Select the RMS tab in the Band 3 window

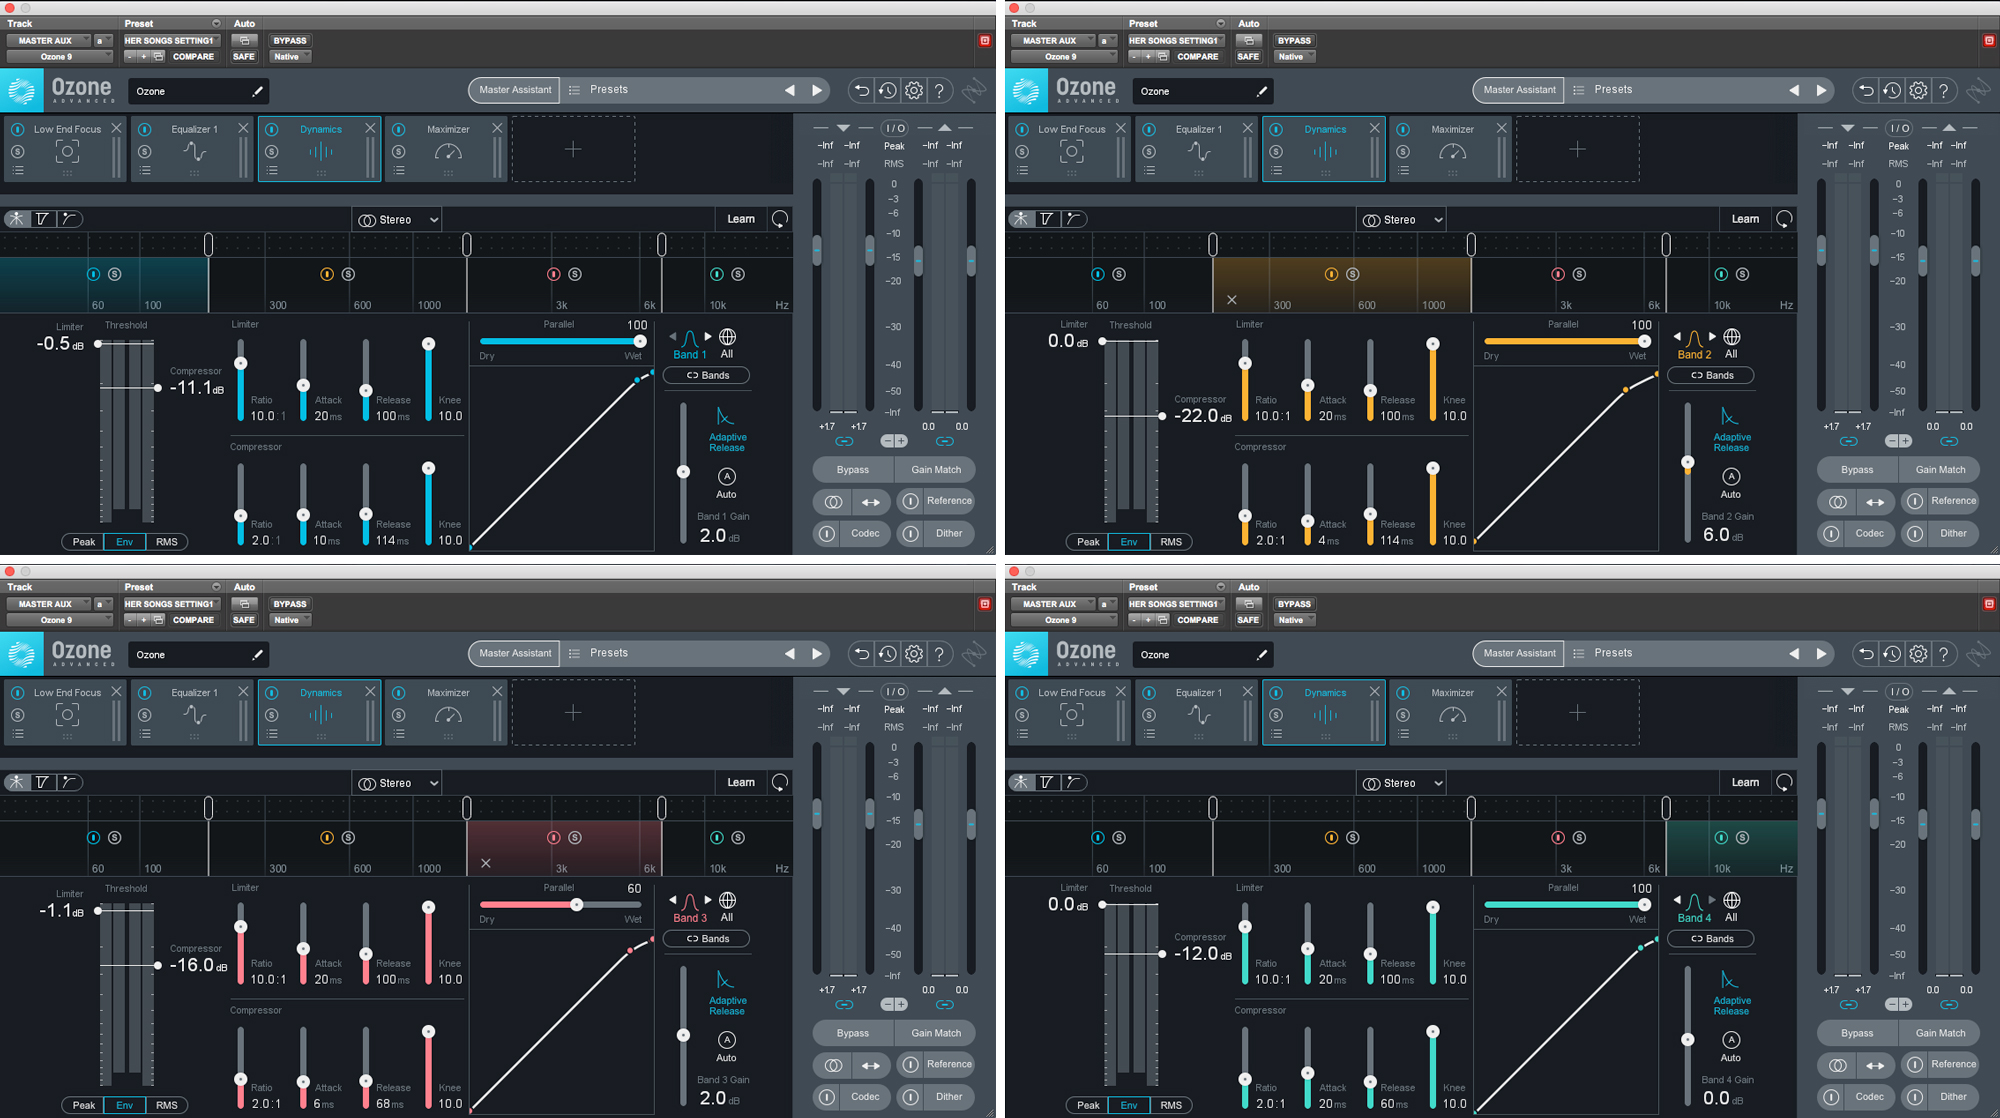(x=167, y=1105)
